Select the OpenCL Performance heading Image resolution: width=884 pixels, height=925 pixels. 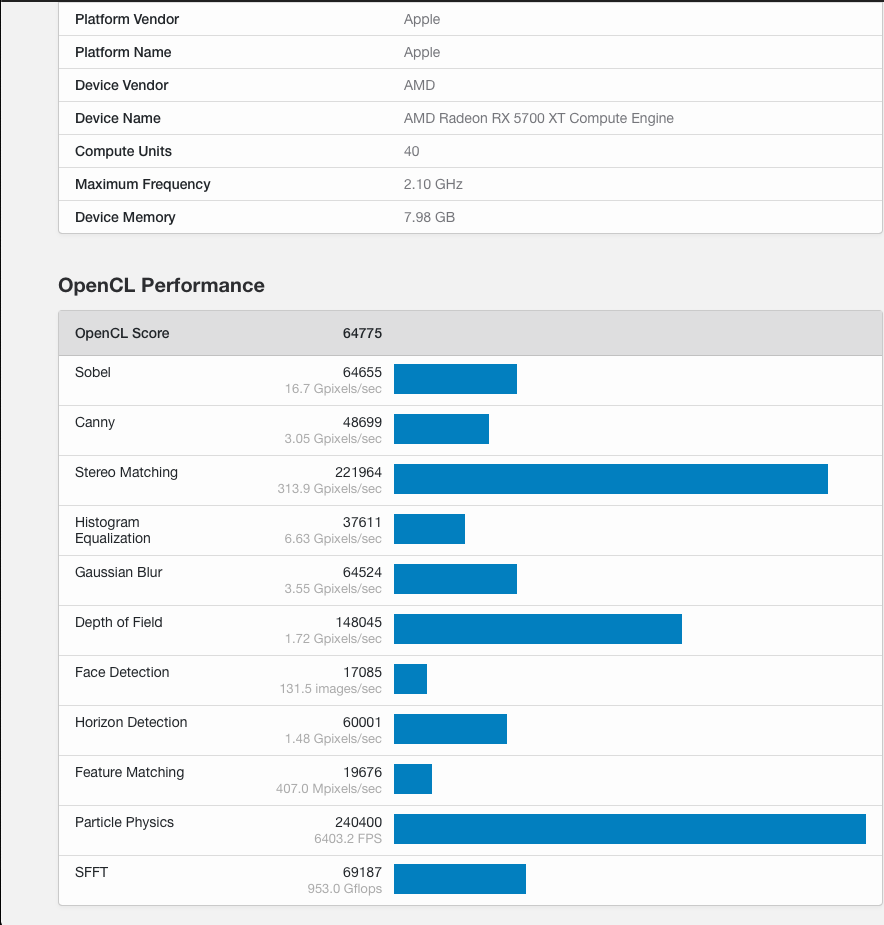(x=161, y=286)
